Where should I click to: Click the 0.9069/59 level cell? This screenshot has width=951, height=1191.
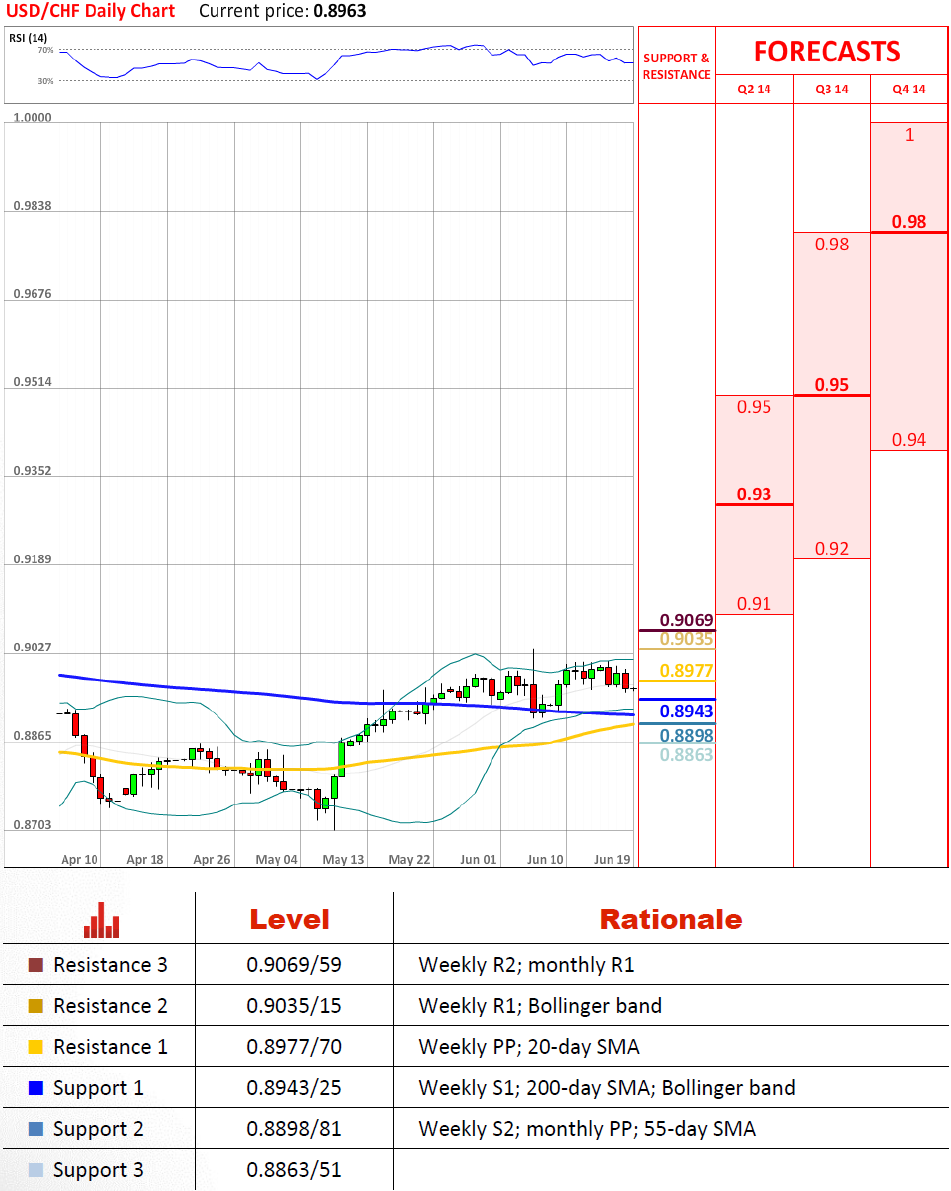pyautogui.click(x=294, y=965)
